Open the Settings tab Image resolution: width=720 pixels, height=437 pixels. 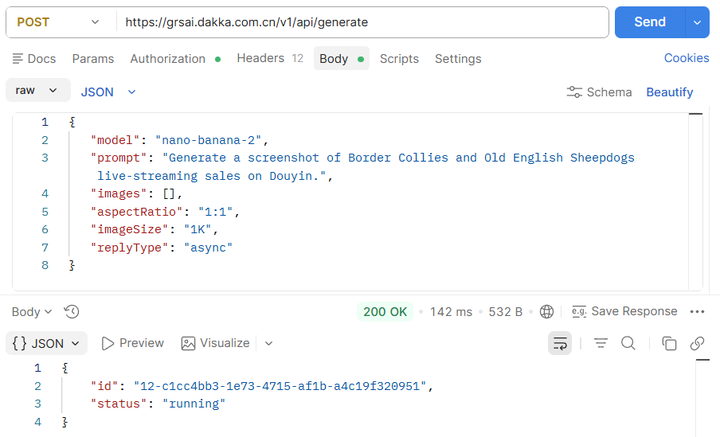(458, 59)
